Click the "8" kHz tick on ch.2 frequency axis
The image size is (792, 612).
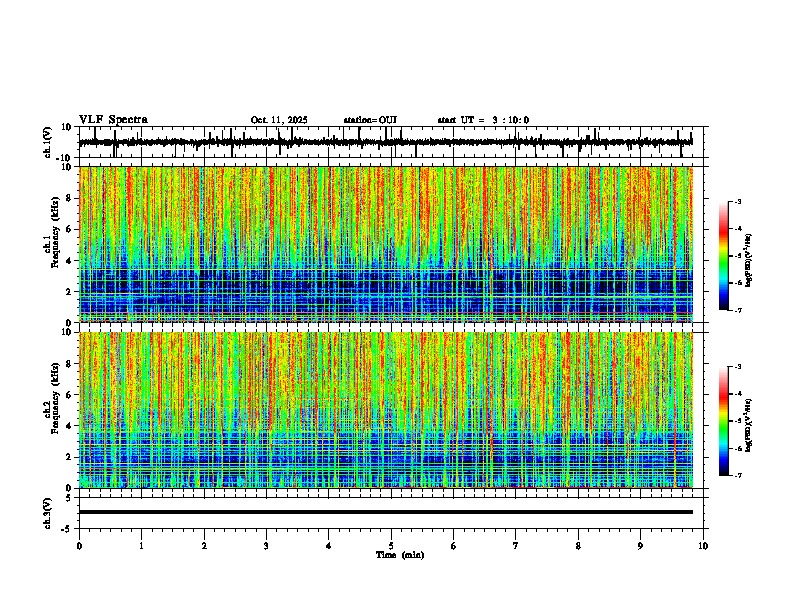click(70, 364)
